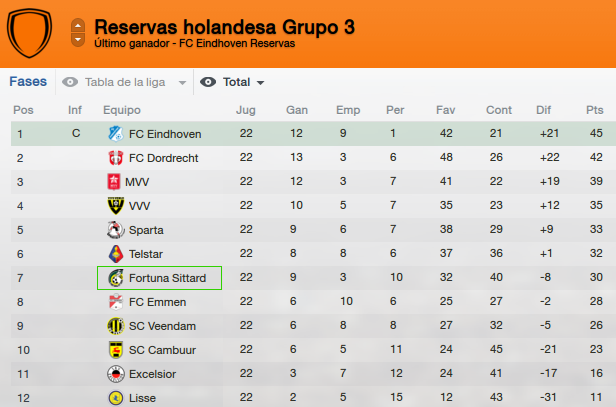Open the FC Emmen team link

pos(158,302)
